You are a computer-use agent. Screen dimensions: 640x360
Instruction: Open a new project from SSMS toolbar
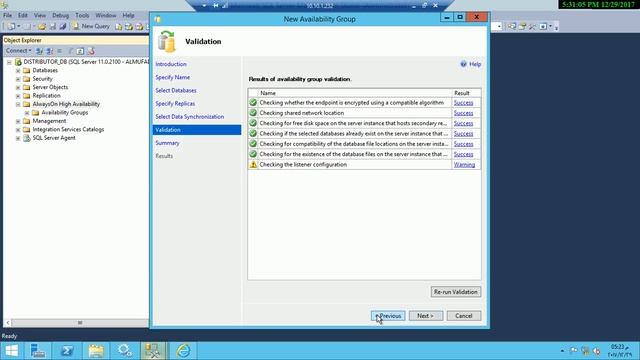pos(11,26)
